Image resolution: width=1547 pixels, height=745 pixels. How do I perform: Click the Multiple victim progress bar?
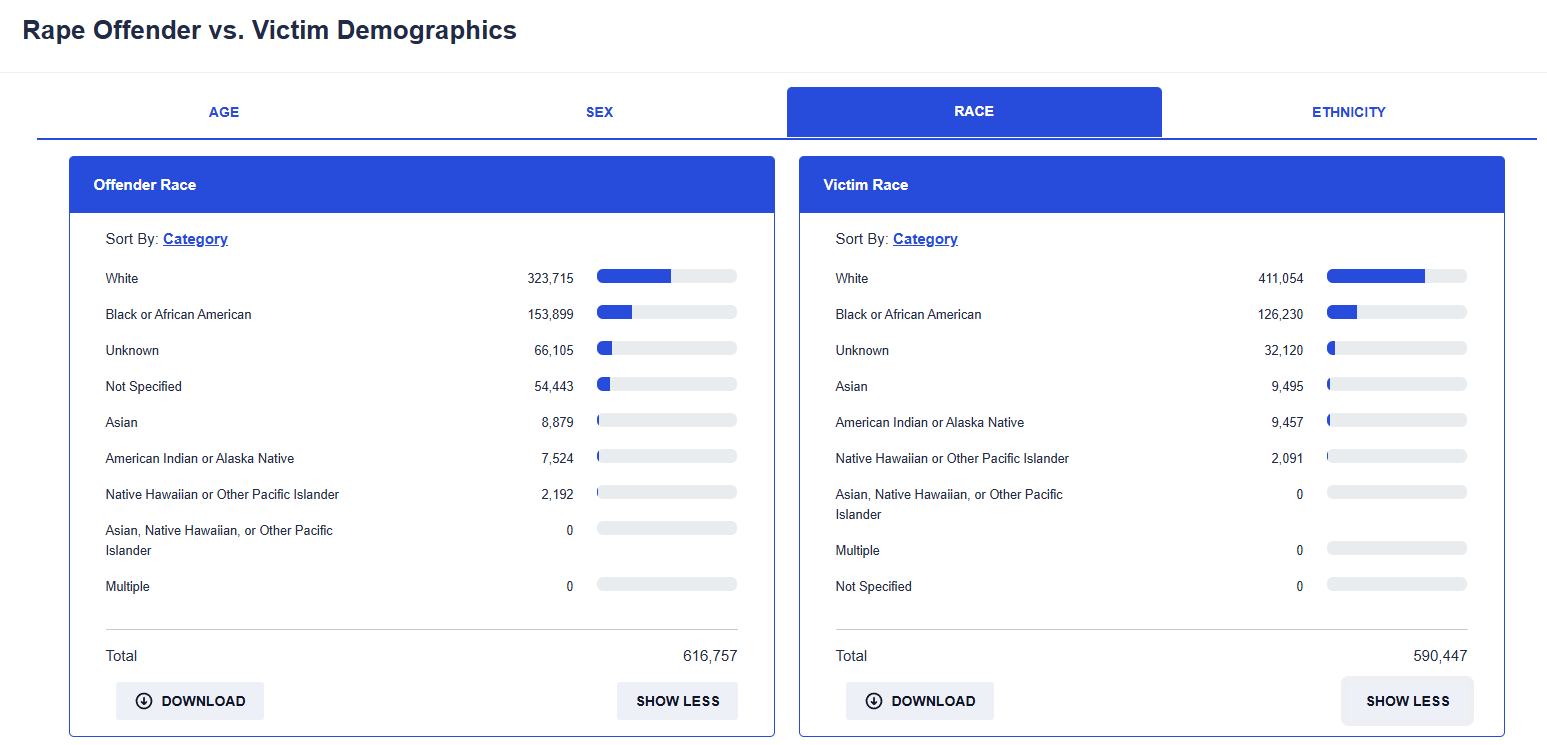click(x=1397, y=548)
